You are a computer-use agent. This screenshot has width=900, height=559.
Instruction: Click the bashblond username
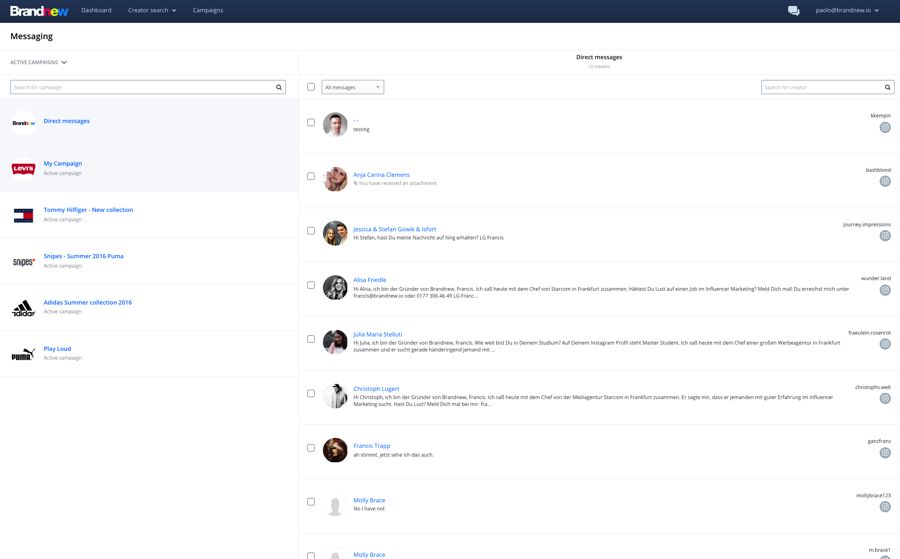(x=878, y=170)
